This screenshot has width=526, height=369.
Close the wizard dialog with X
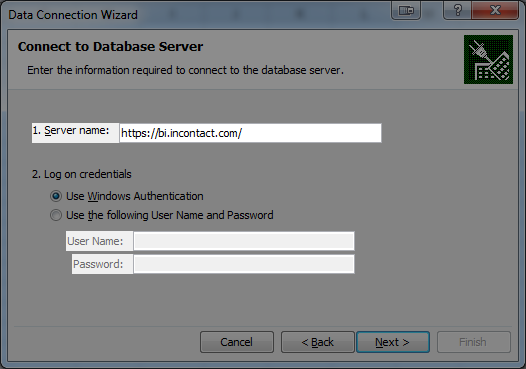pos(495,10)
